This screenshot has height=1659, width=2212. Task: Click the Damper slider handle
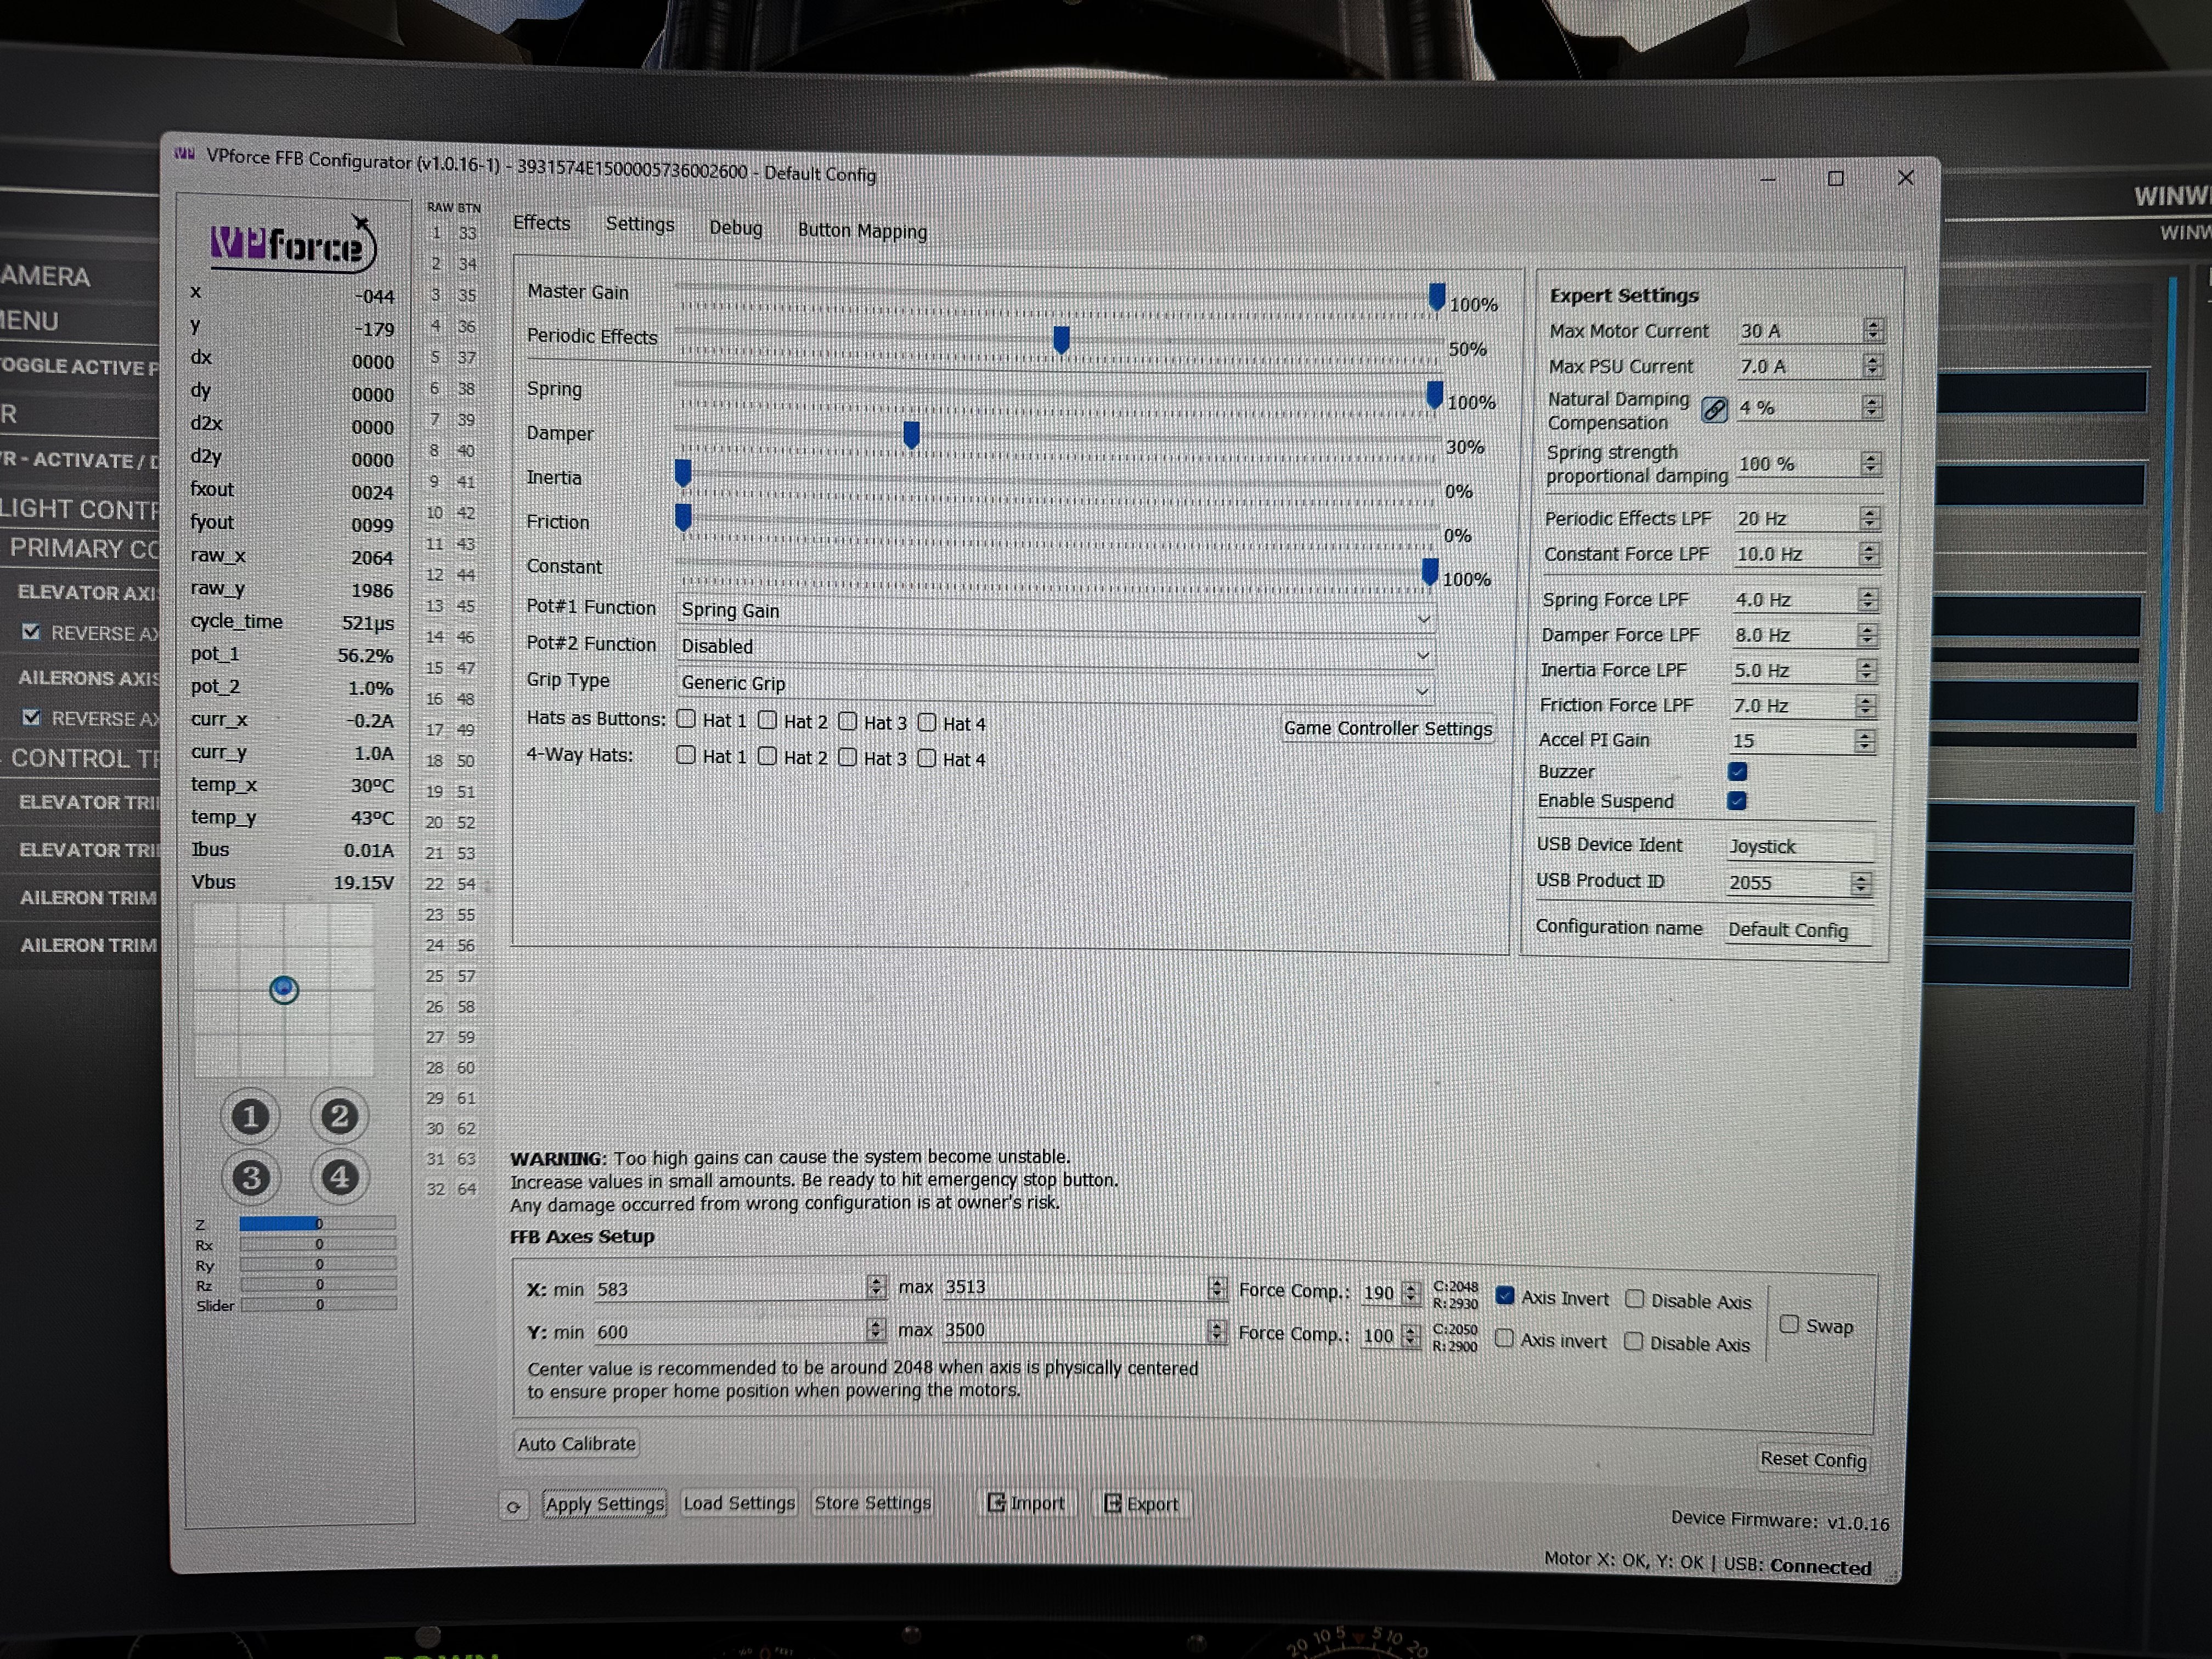pos(911,435)
